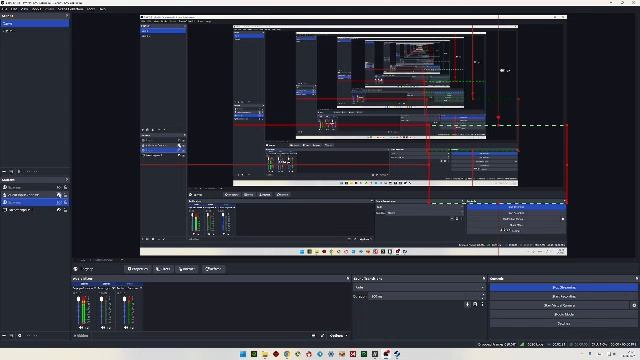
Task: Open the Fade transition dropdown
Action: (x=419, y=287)
